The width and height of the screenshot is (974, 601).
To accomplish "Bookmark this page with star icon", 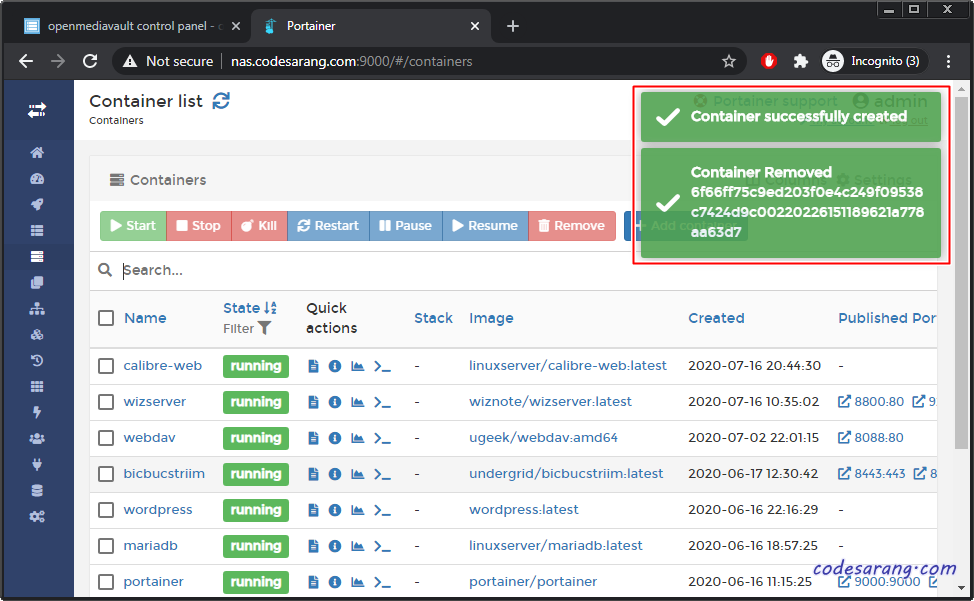I will [x=729, y=61].
